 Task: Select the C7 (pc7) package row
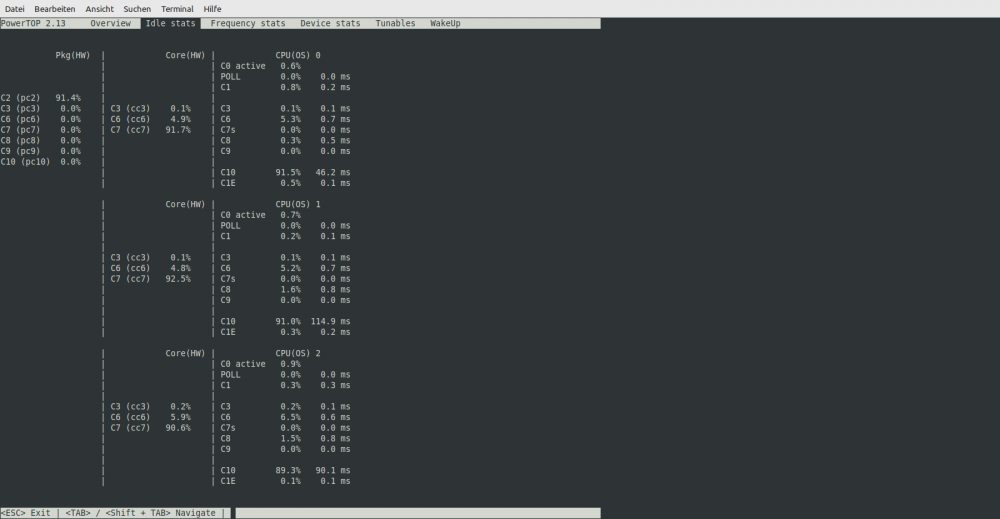41,130
